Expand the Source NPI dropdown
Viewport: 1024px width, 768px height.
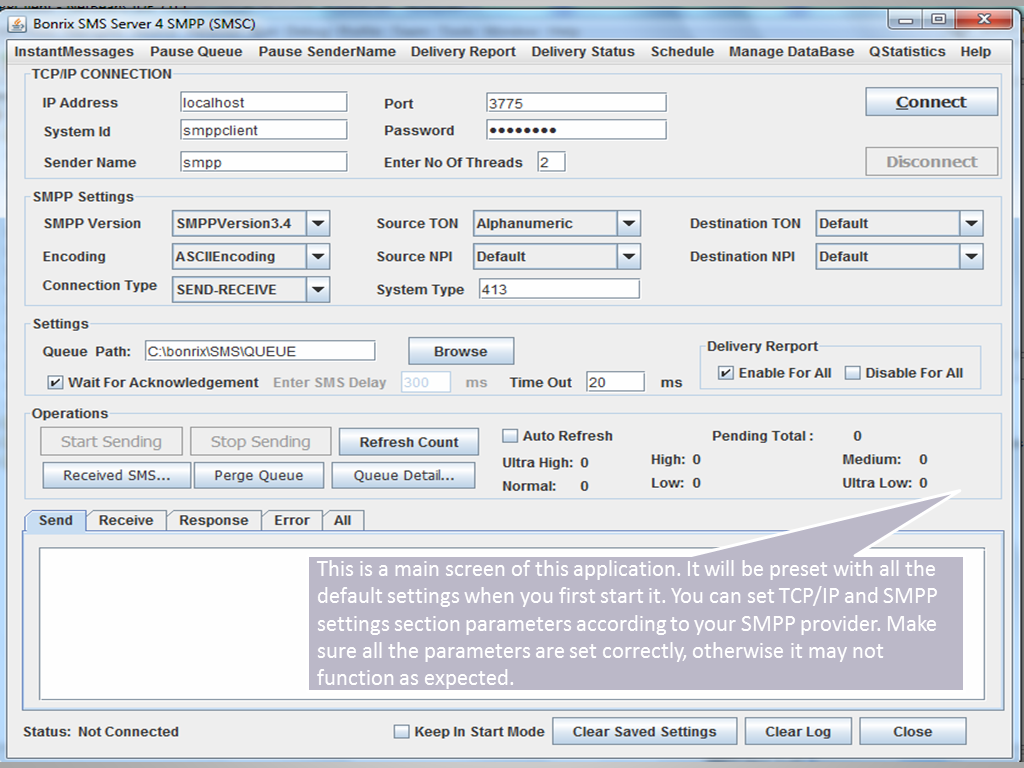629,257
